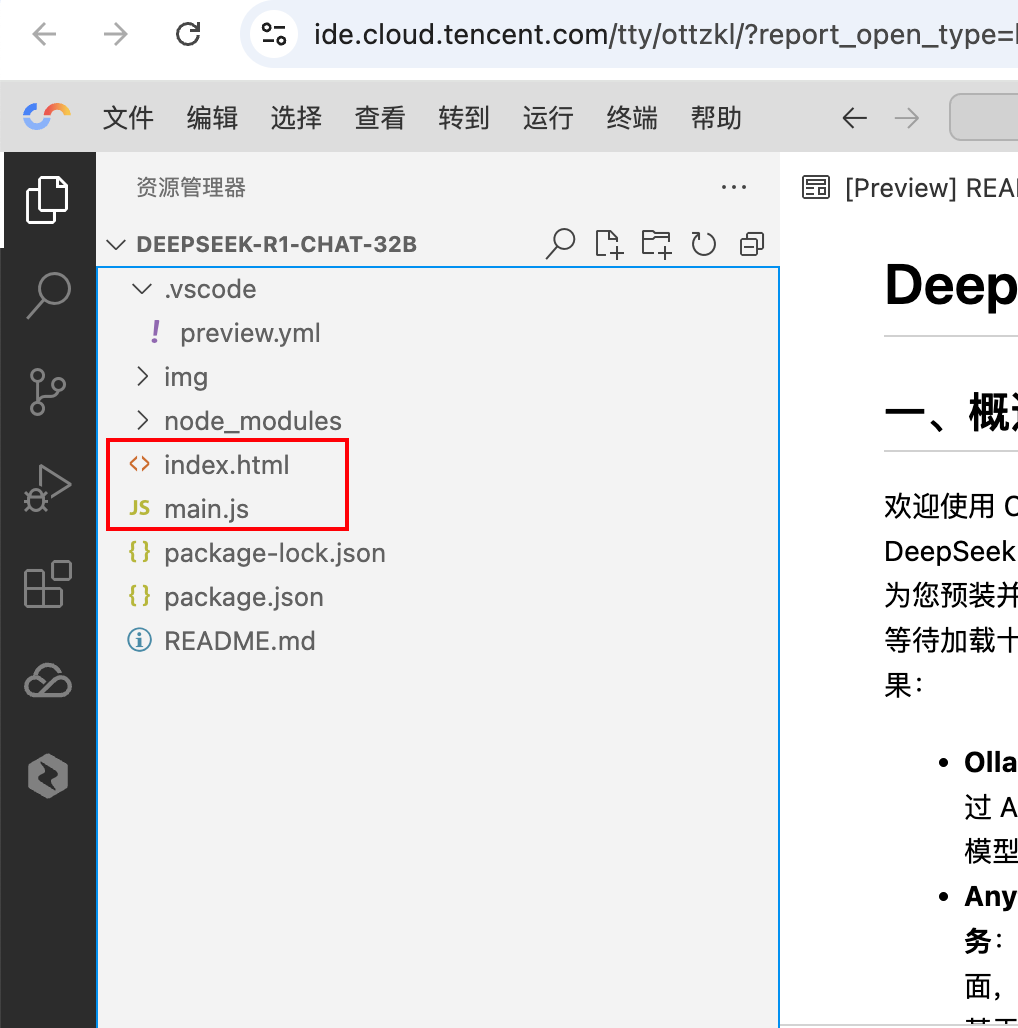Image resolution: width=1018 pixels, height=1028 pixels.
Task: Click the explorer more actions ellipsis
Action: pos(734,187)
